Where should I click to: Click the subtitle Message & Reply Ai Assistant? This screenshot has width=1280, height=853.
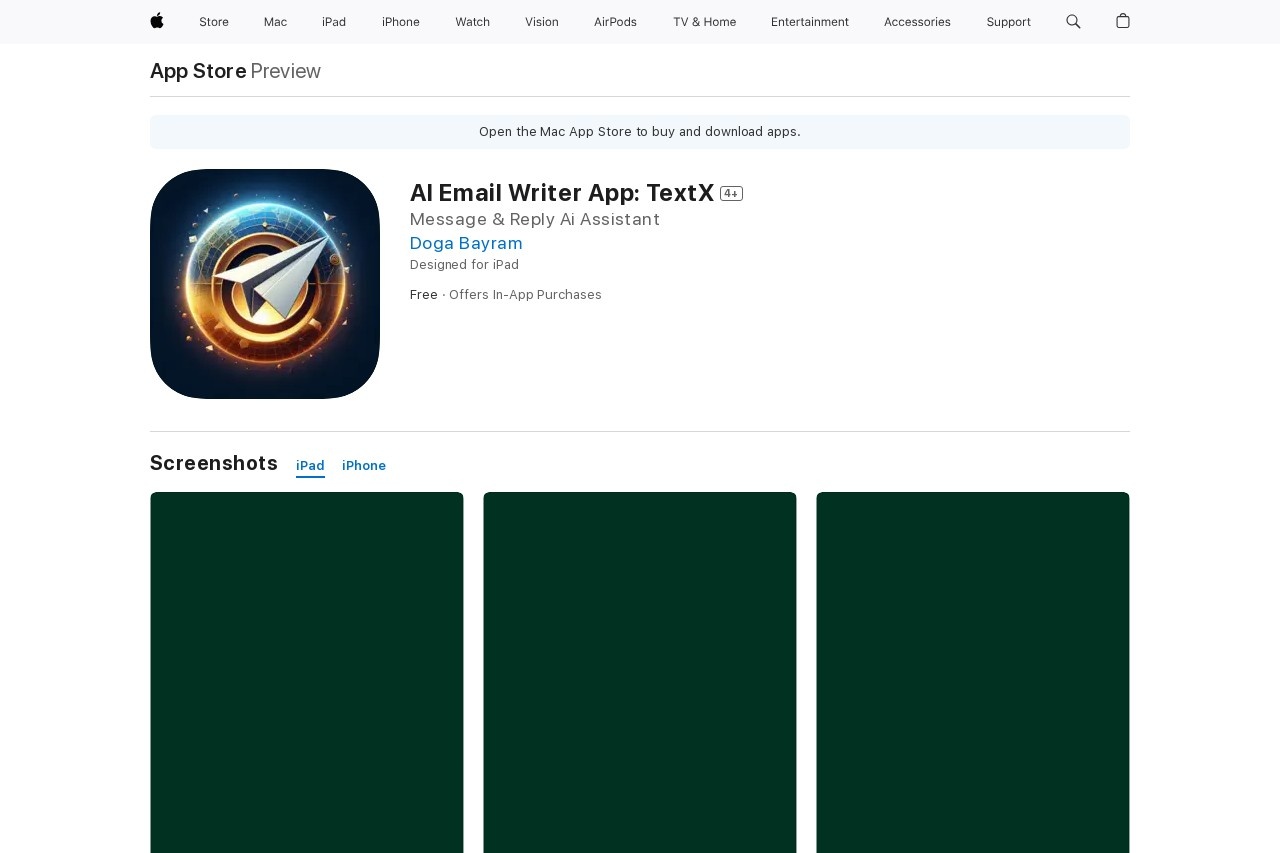coord(535,219)
